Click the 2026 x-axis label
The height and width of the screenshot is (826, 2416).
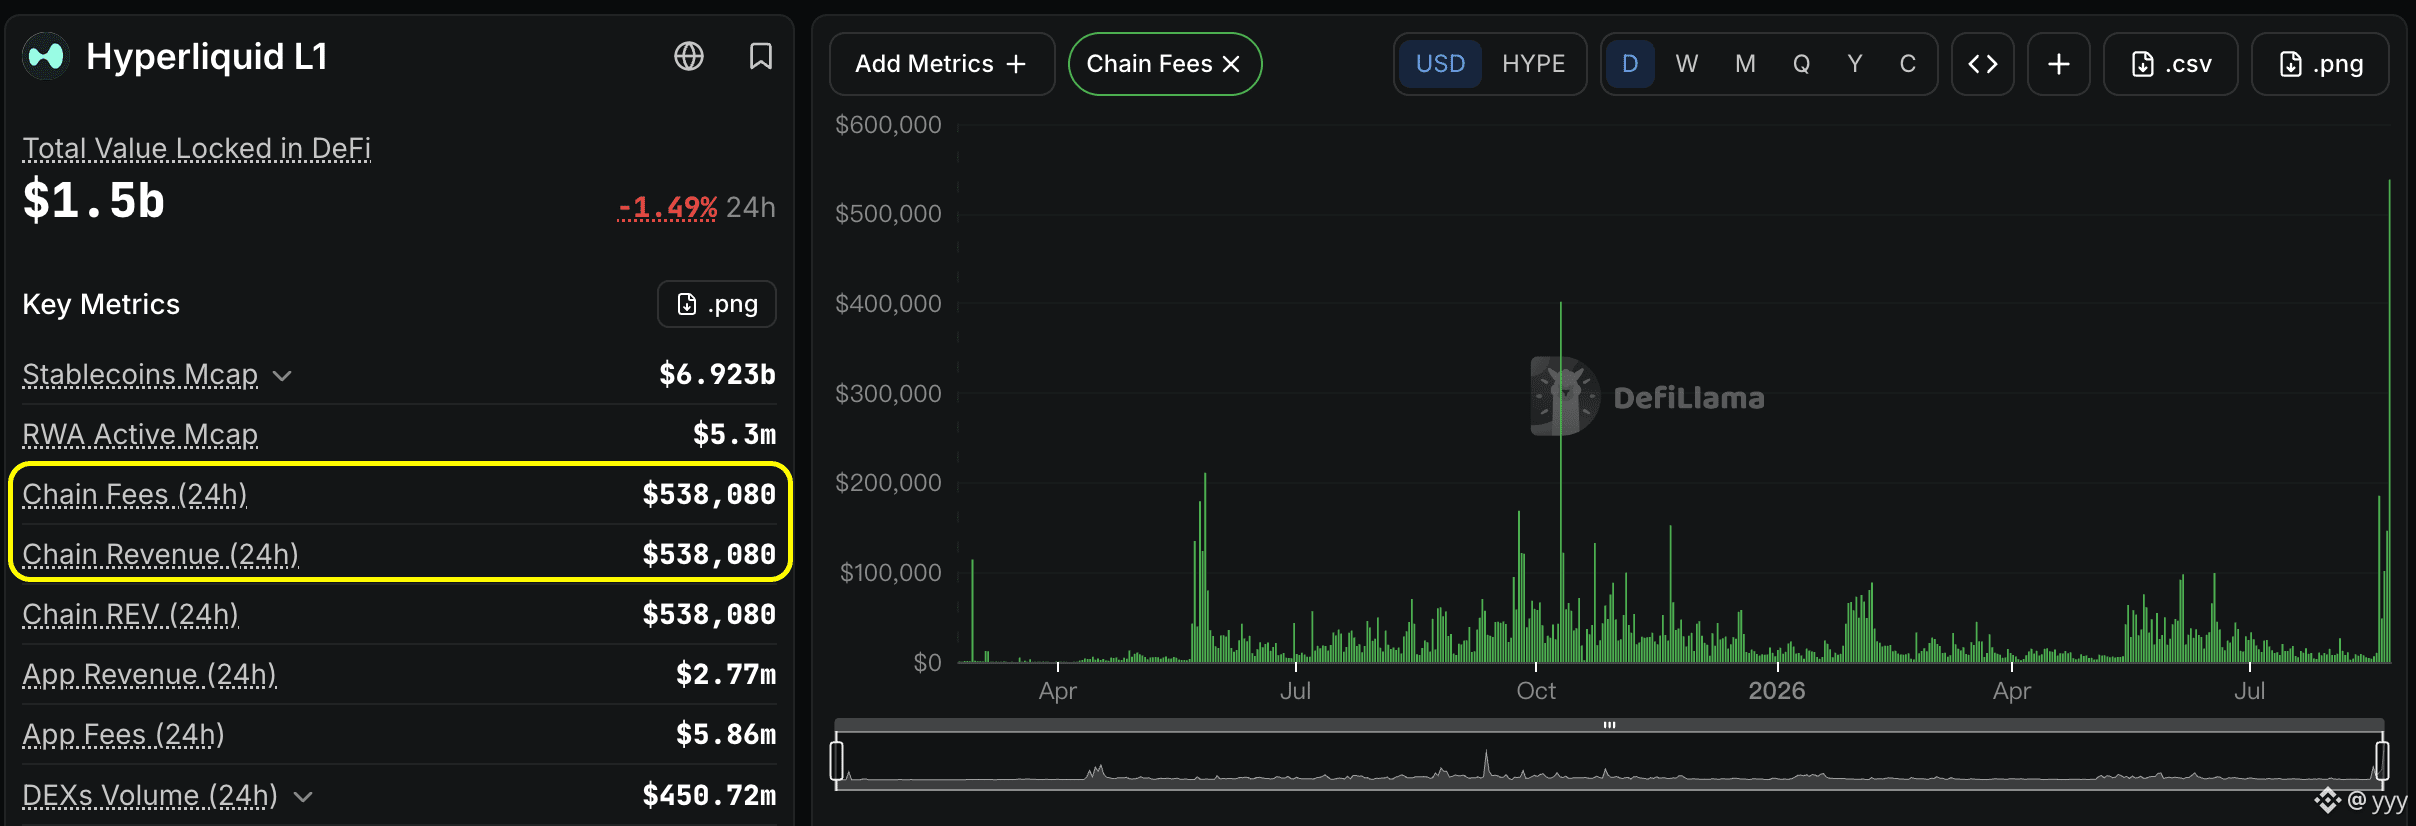[x=1777, y=691]
